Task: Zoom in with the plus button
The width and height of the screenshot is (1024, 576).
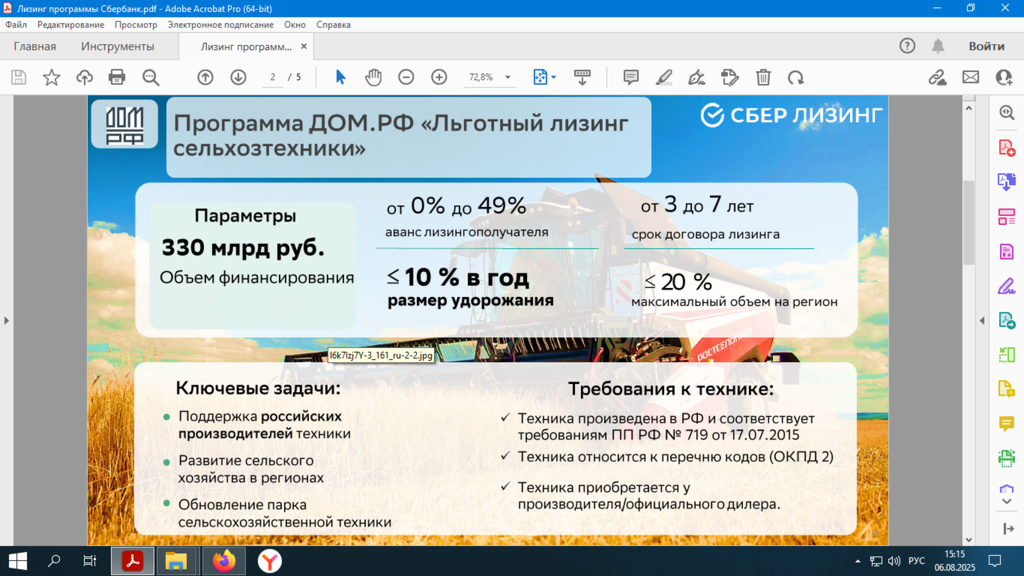Action: click(439, 77)
